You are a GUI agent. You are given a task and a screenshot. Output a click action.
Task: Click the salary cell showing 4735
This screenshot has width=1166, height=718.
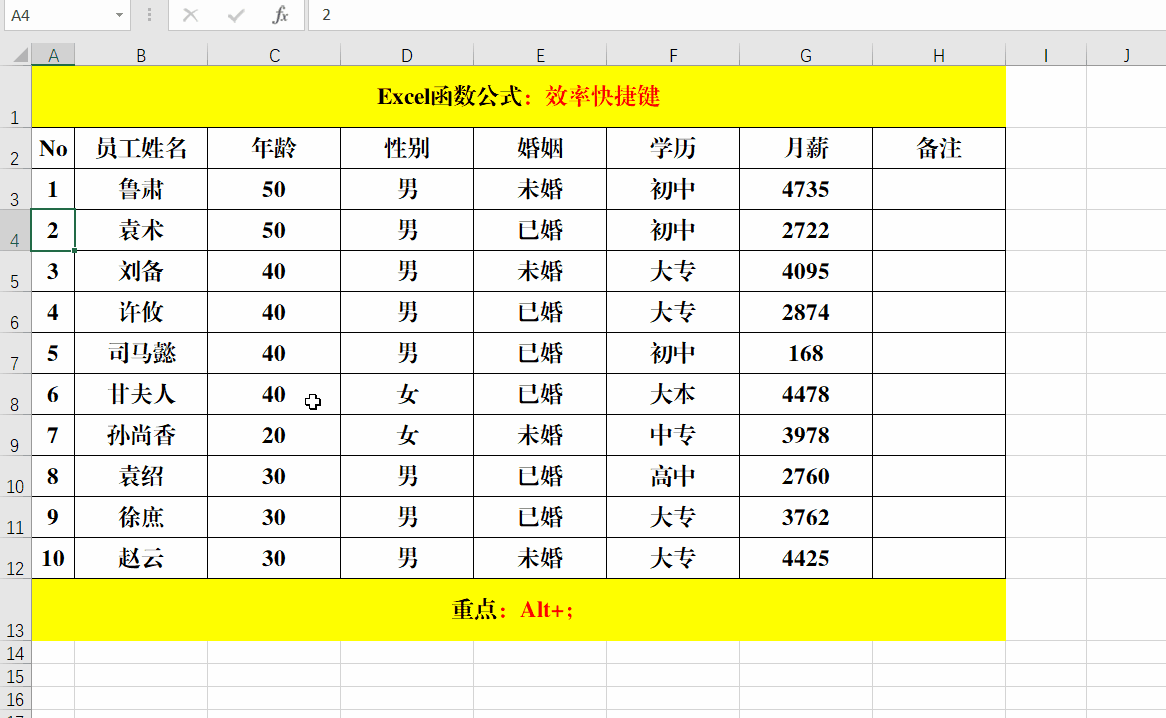point(805,189)
